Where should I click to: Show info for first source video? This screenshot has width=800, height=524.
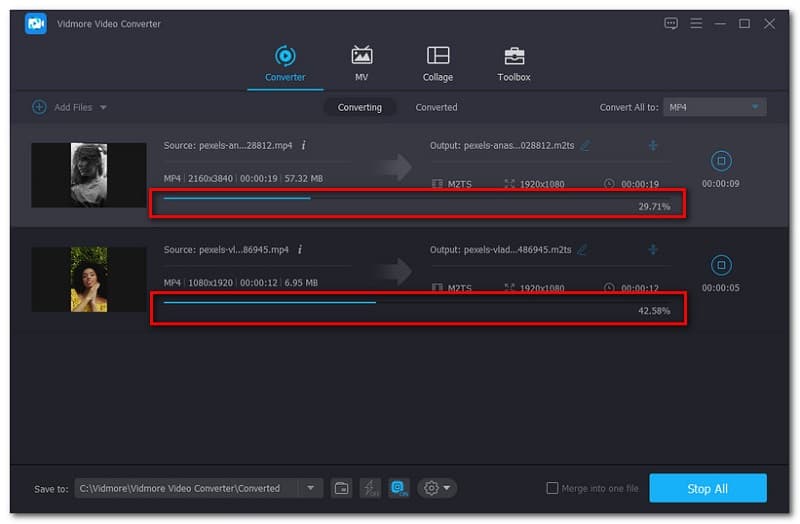[303, 145]
